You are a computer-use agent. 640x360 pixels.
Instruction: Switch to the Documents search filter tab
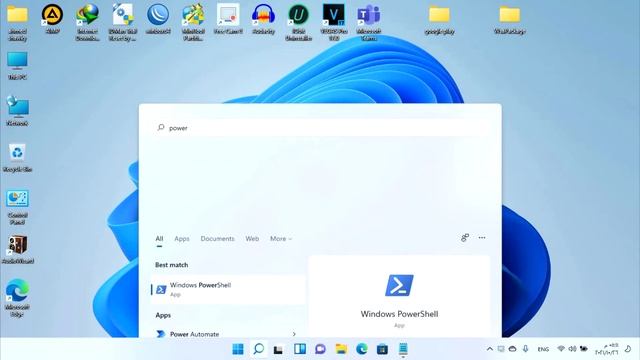[x=218, y=239]
